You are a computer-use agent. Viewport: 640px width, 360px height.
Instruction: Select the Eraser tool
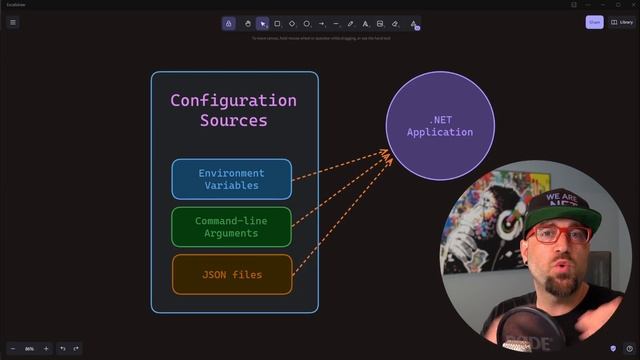(x=395, y=24)
